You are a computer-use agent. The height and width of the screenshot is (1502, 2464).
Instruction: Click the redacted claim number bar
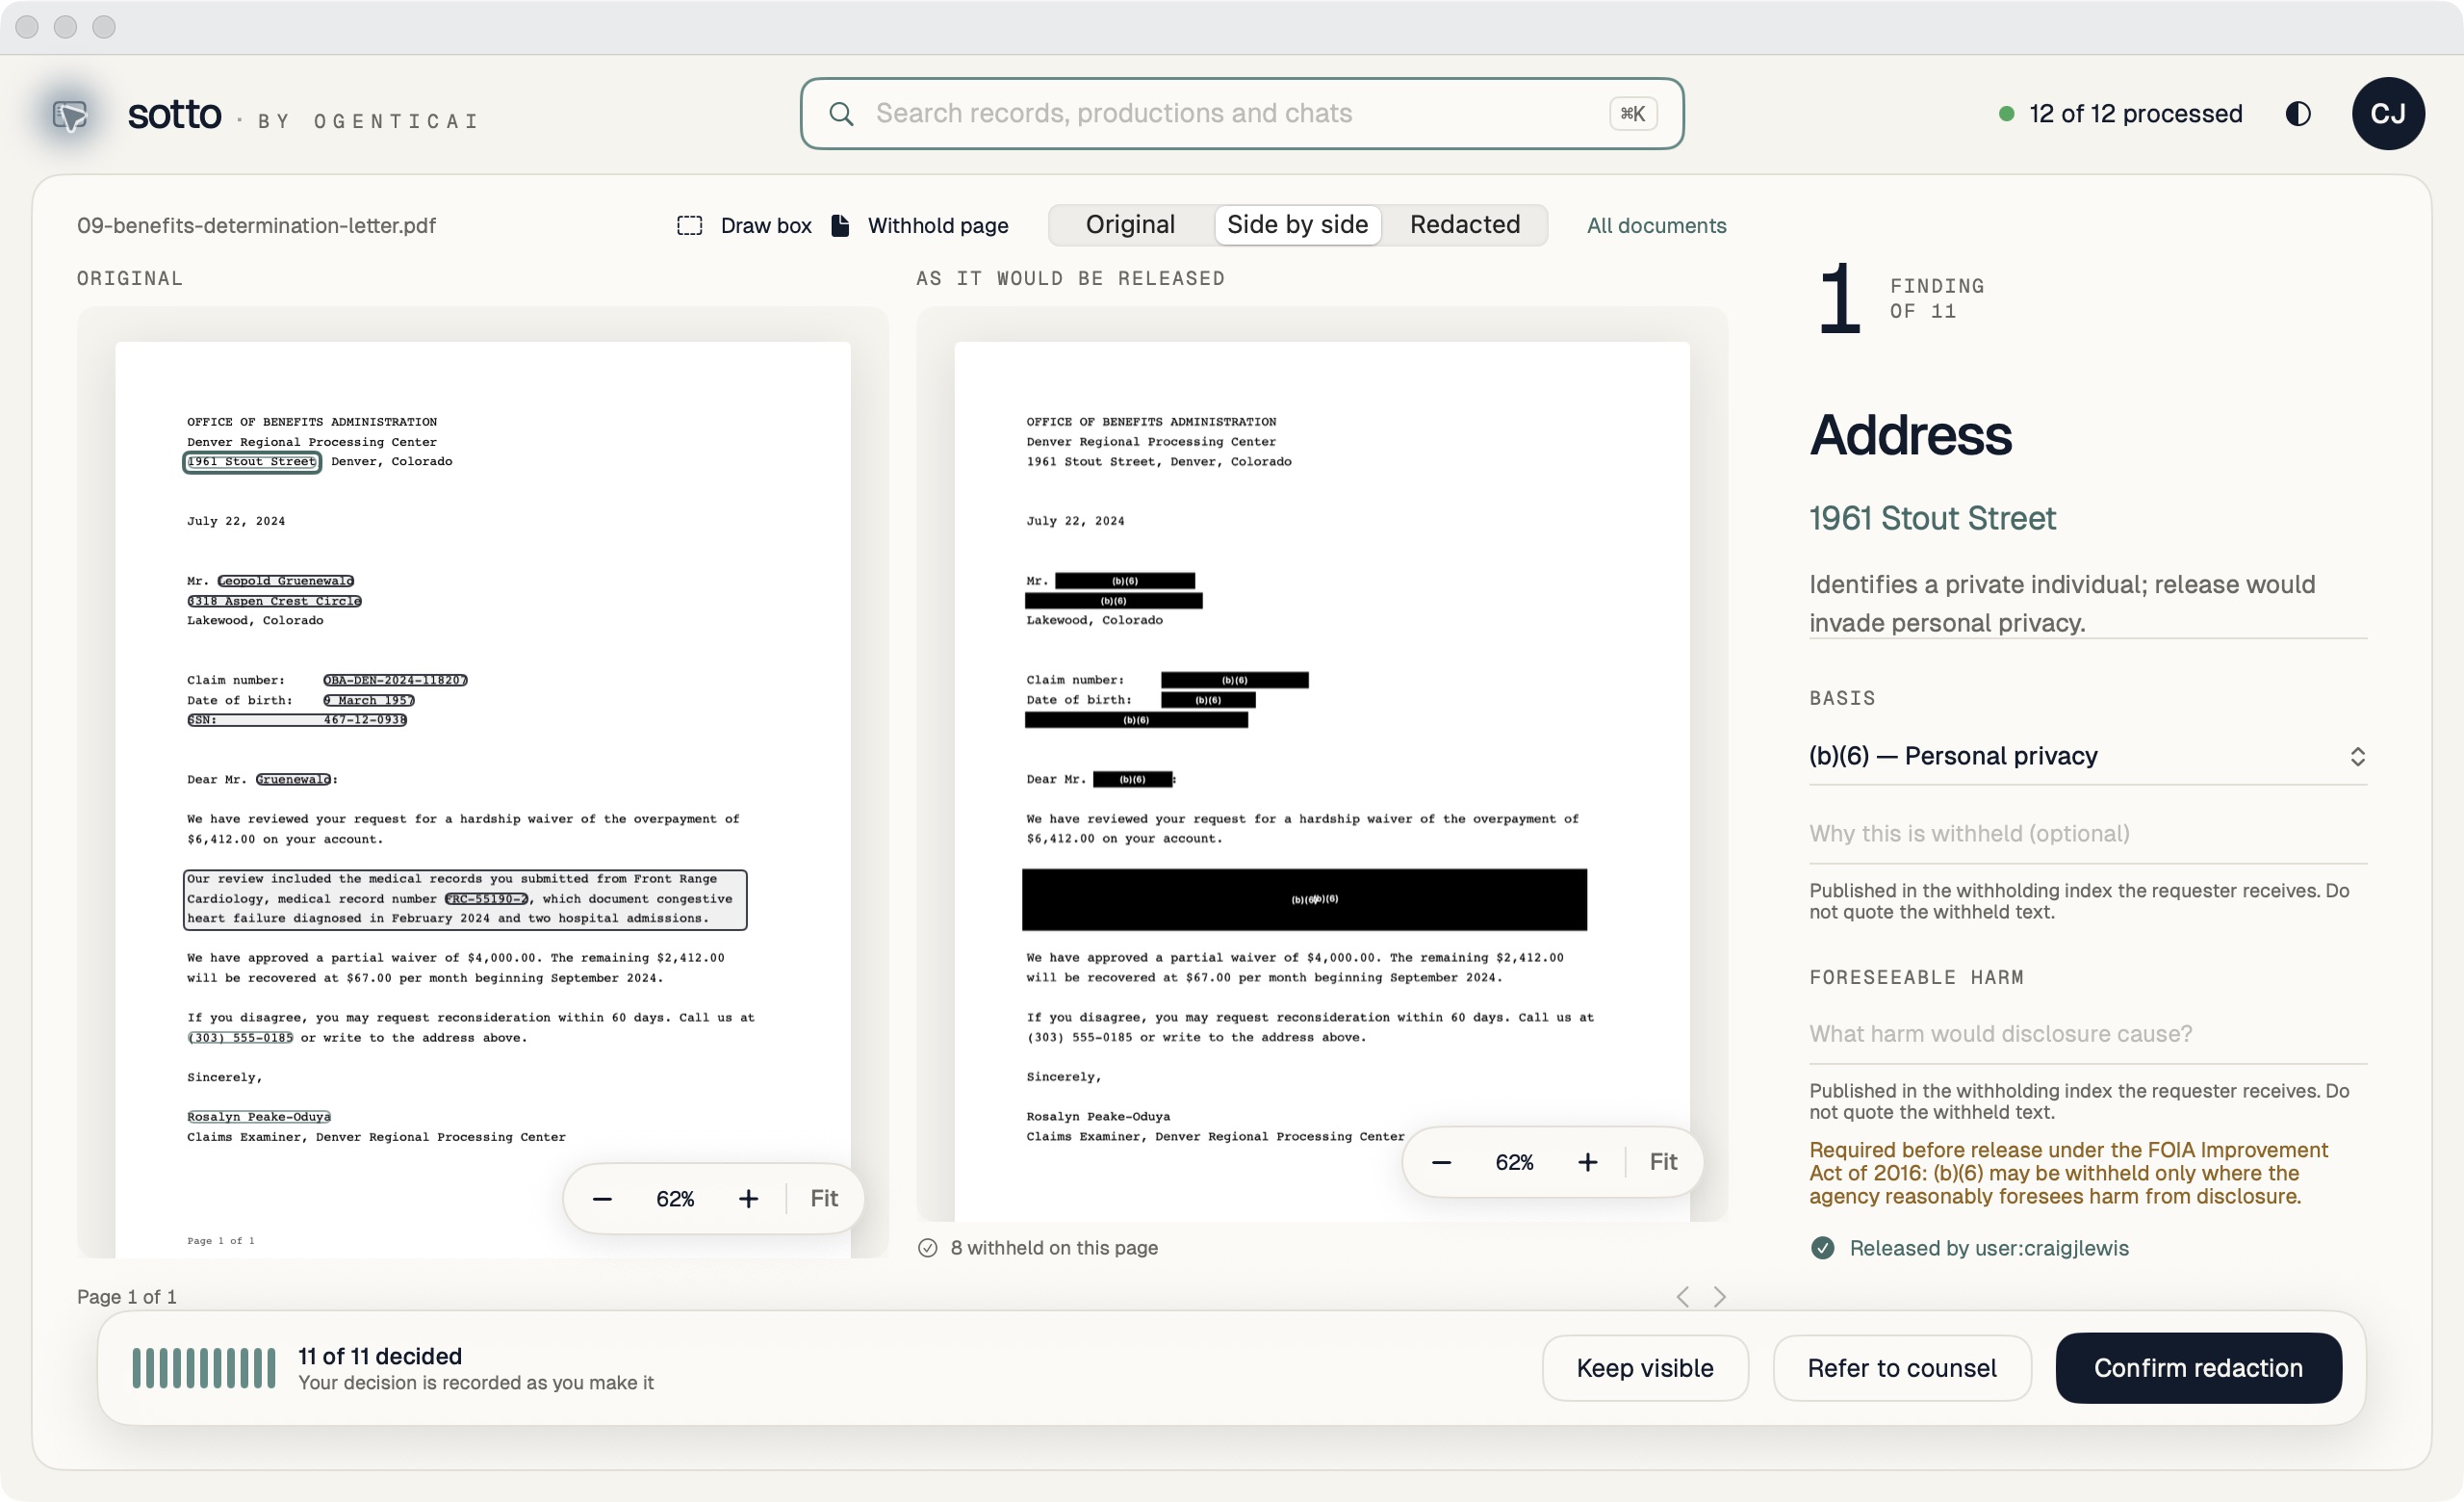pyautogui.click(x=1234, y=680)
